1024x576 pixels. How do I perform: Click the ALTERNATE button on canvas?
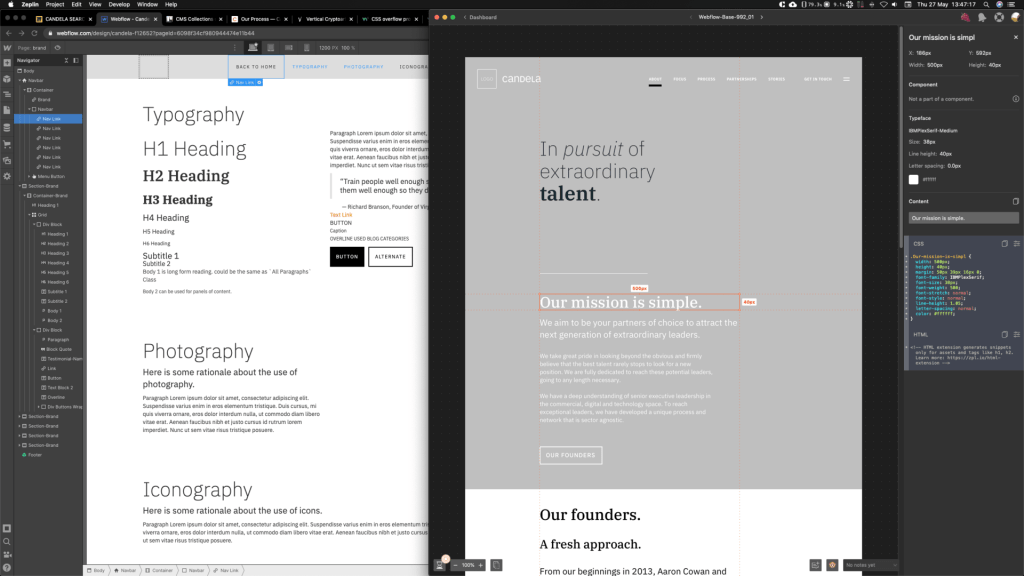[x=390, y=257]
